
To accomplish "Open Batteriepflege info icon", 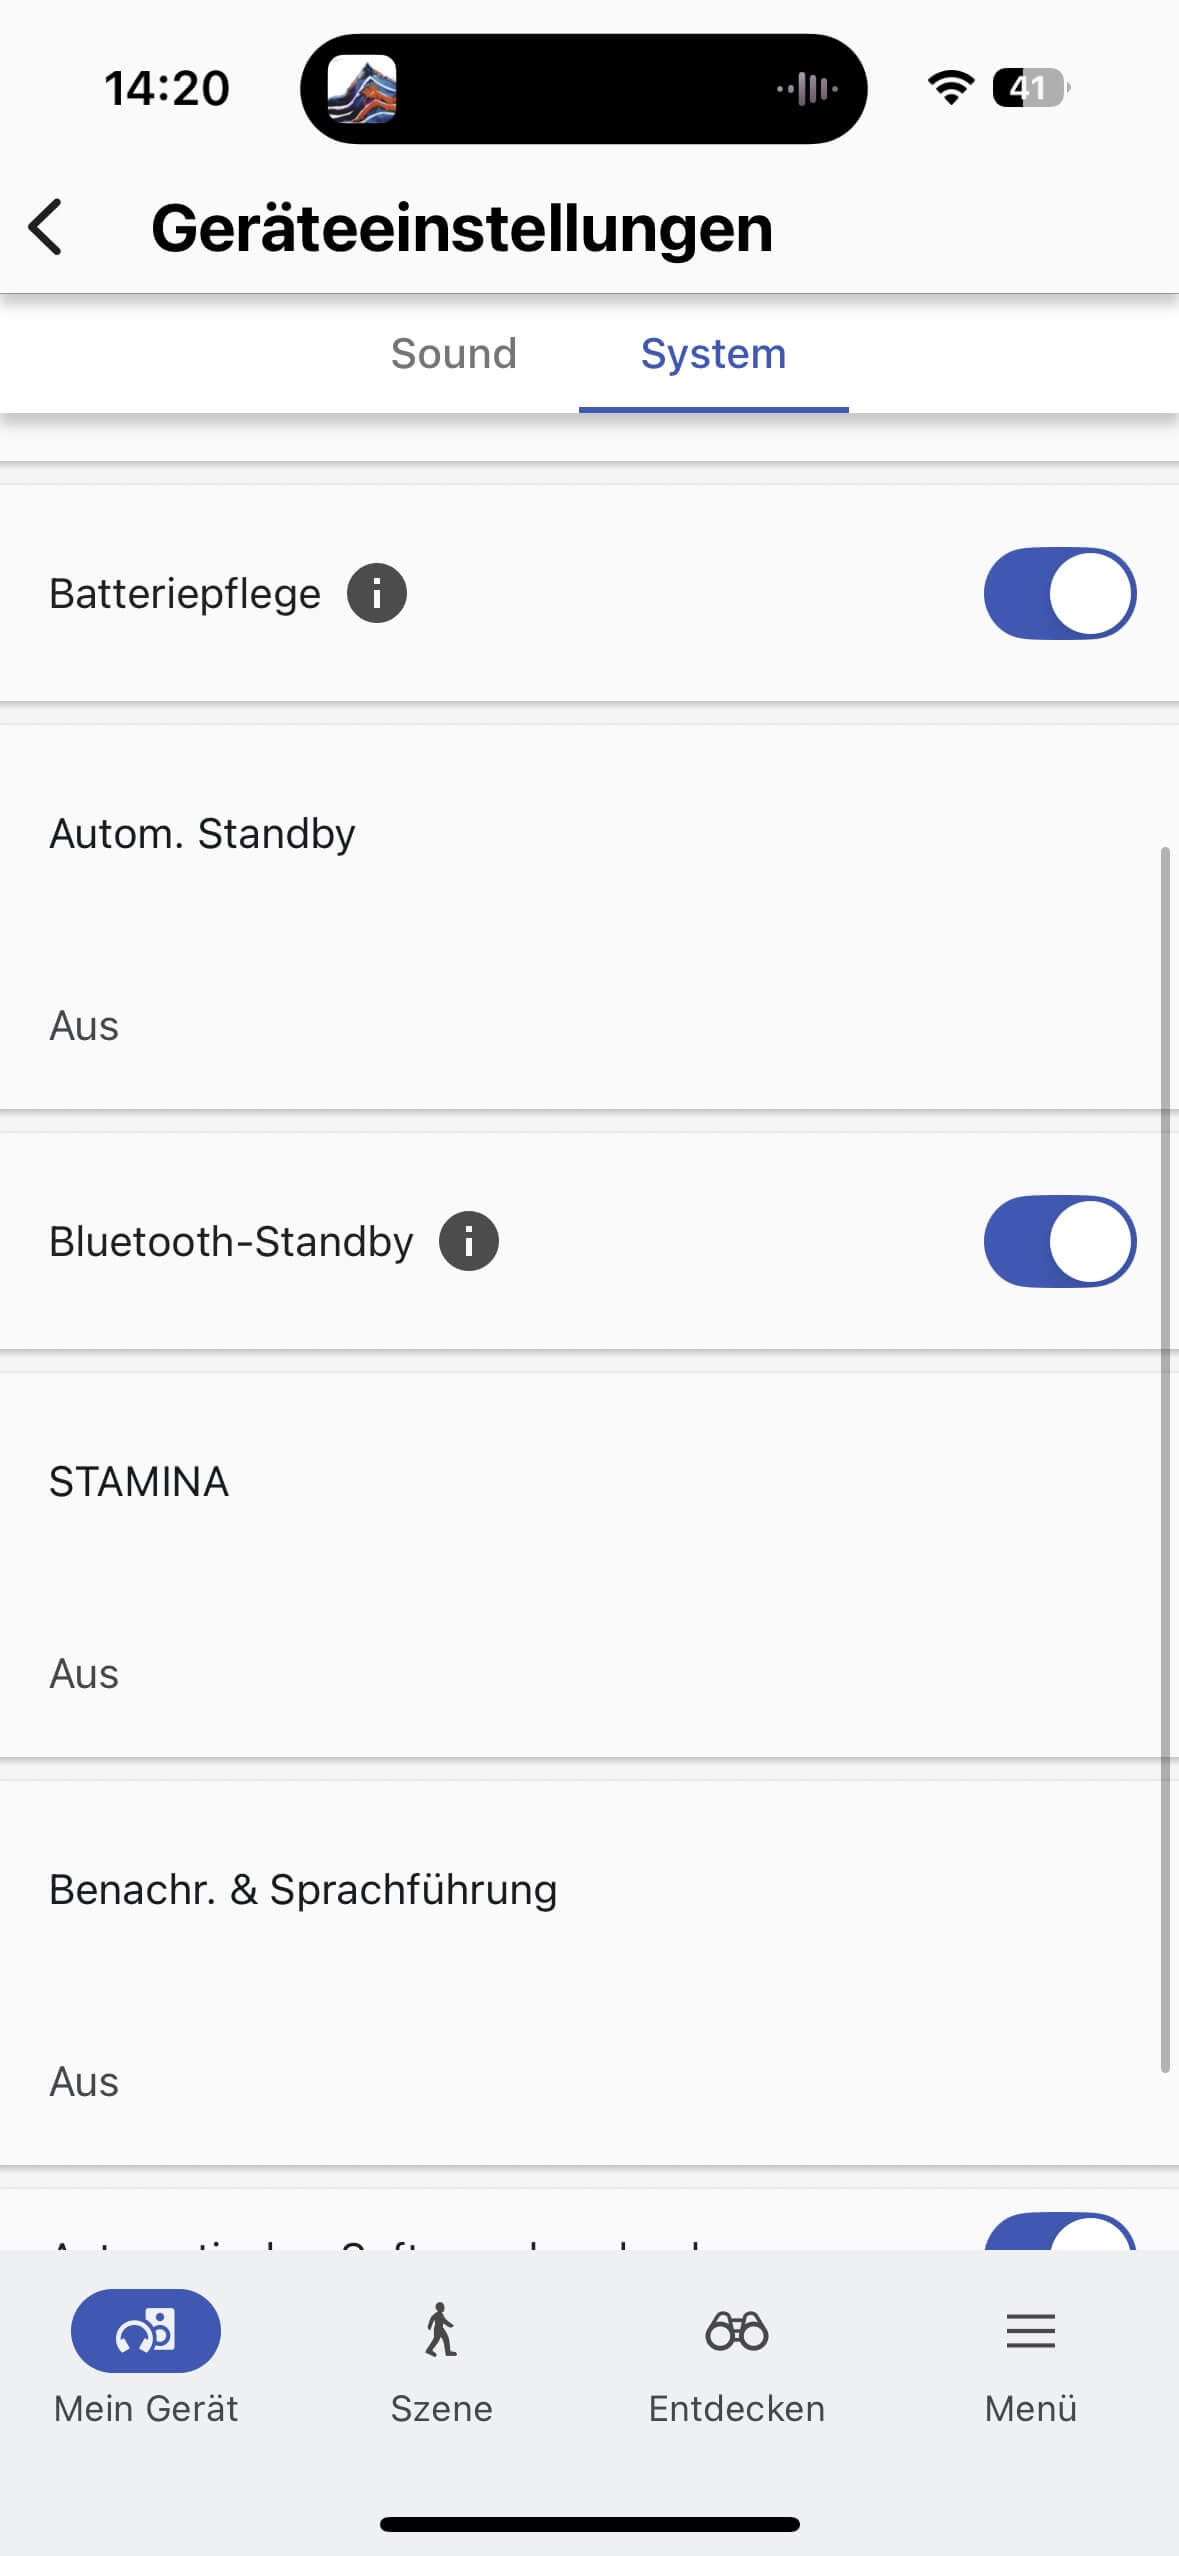I will coord(377,593).
